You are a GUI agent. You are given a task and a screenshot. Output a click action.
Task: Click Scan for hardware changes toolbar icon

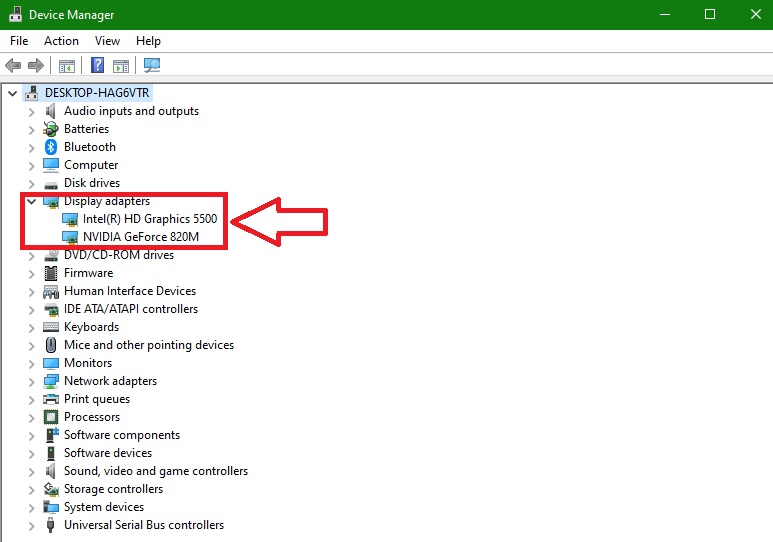[152, 65]
